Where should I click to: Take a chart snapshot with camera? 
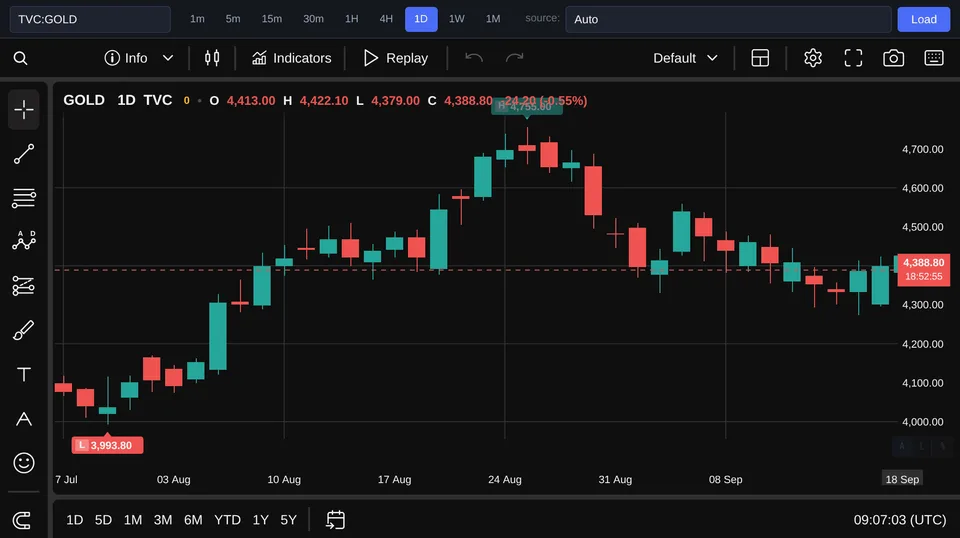[x=893, y=58]
